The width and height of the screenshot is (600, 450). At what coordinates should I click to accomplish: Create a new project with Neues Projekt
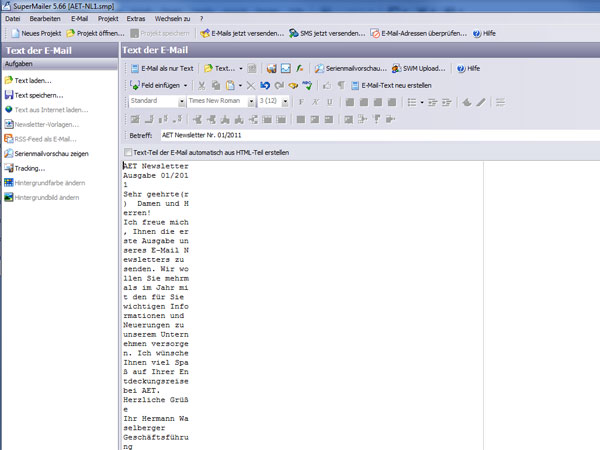(36, 33)
